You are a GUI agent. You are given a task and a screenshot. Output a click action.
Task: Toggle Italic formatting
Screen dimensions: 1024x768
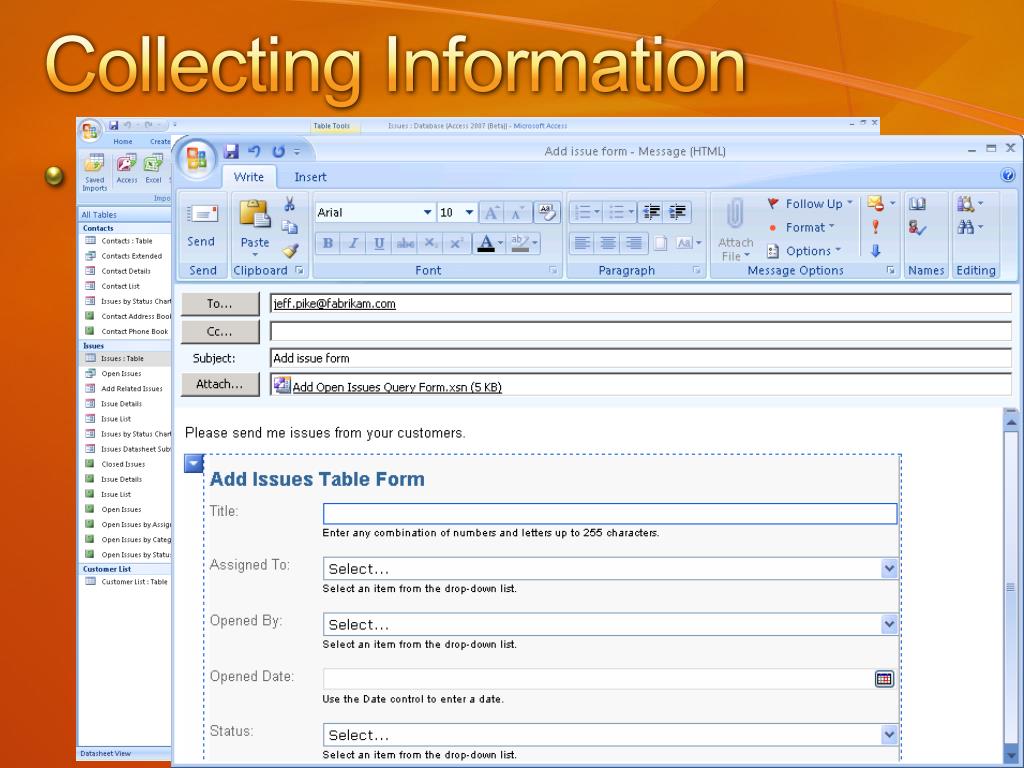point(353,243)
